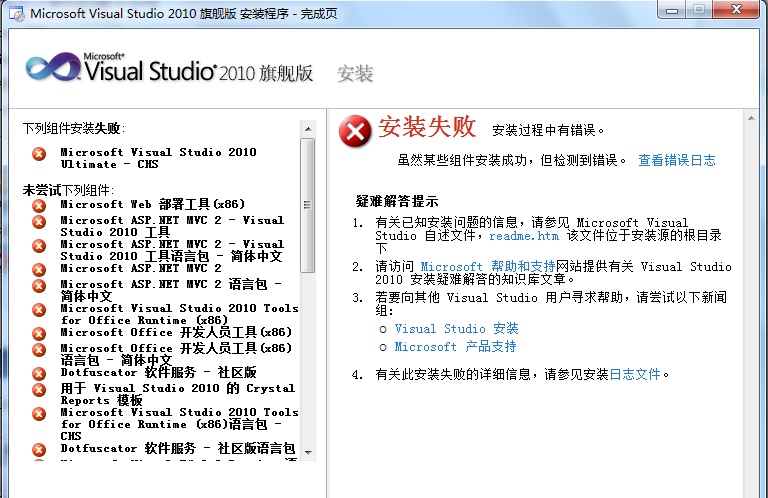768x498 pixels.
Task: Click error icon beside Dotfuscator 软件服务 - 社区版语言包
Action: [x=39, y=449]
